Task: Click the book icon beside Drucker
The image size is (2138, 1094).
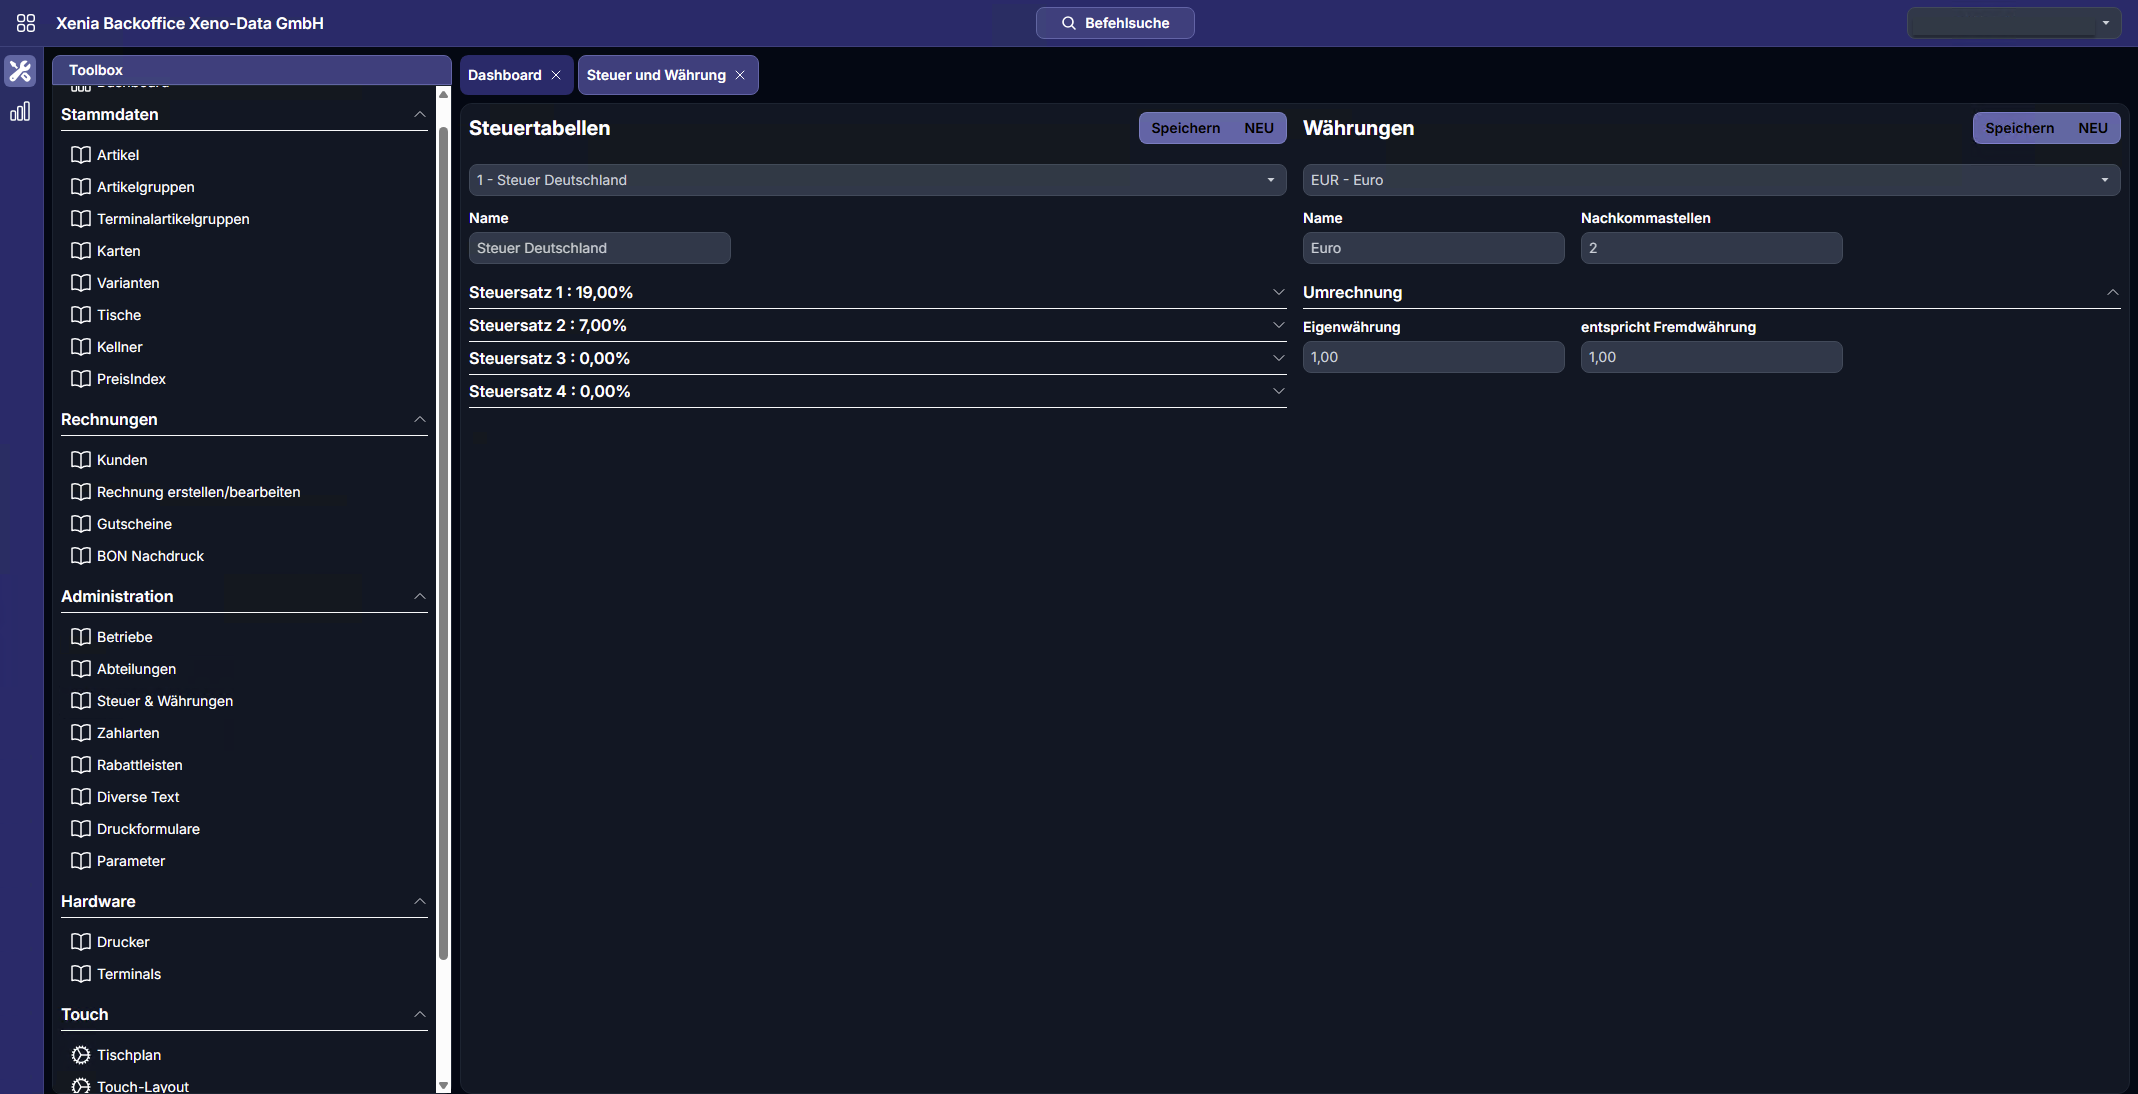Action: pyautogui.click(x=81, y=942)
